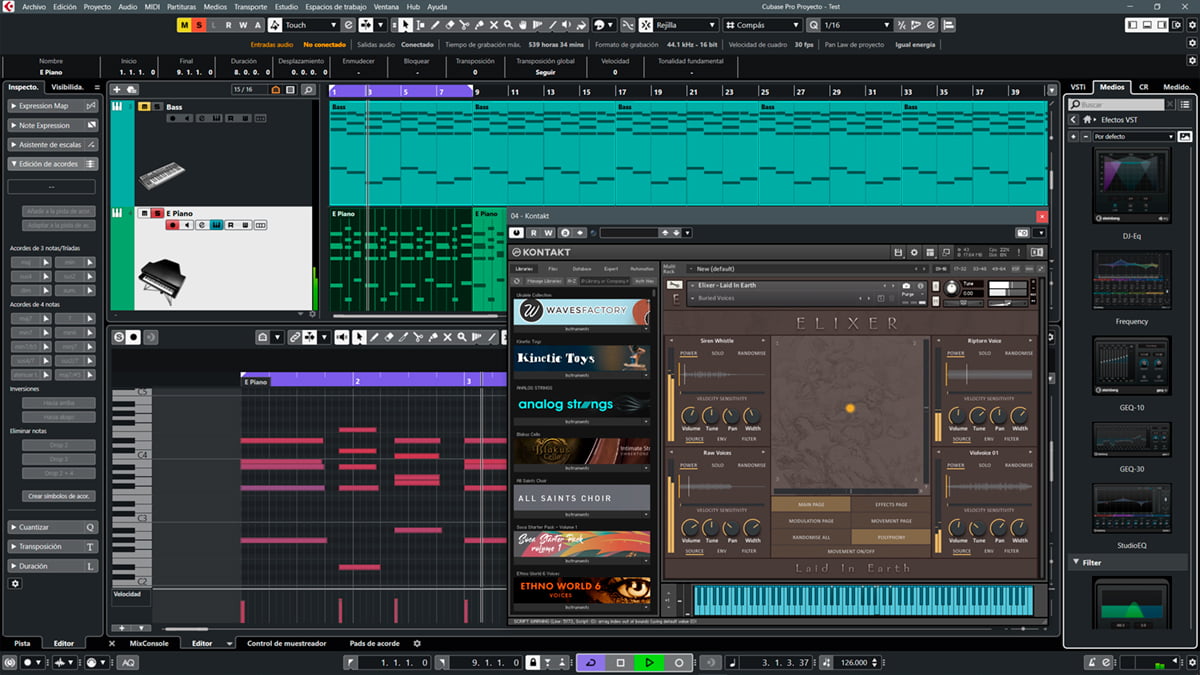Select the Range Selection tool in main toolbar
Screen dimensions: 1200x675
tap(419, 24)
